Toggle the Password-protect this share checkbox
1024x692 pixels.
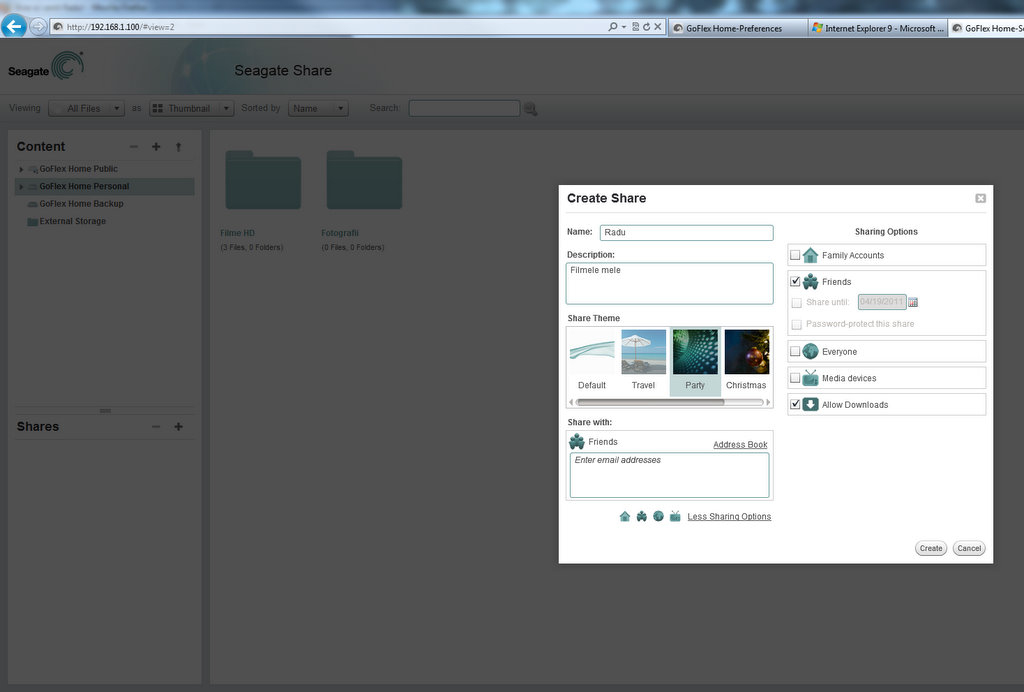point(796,324)
